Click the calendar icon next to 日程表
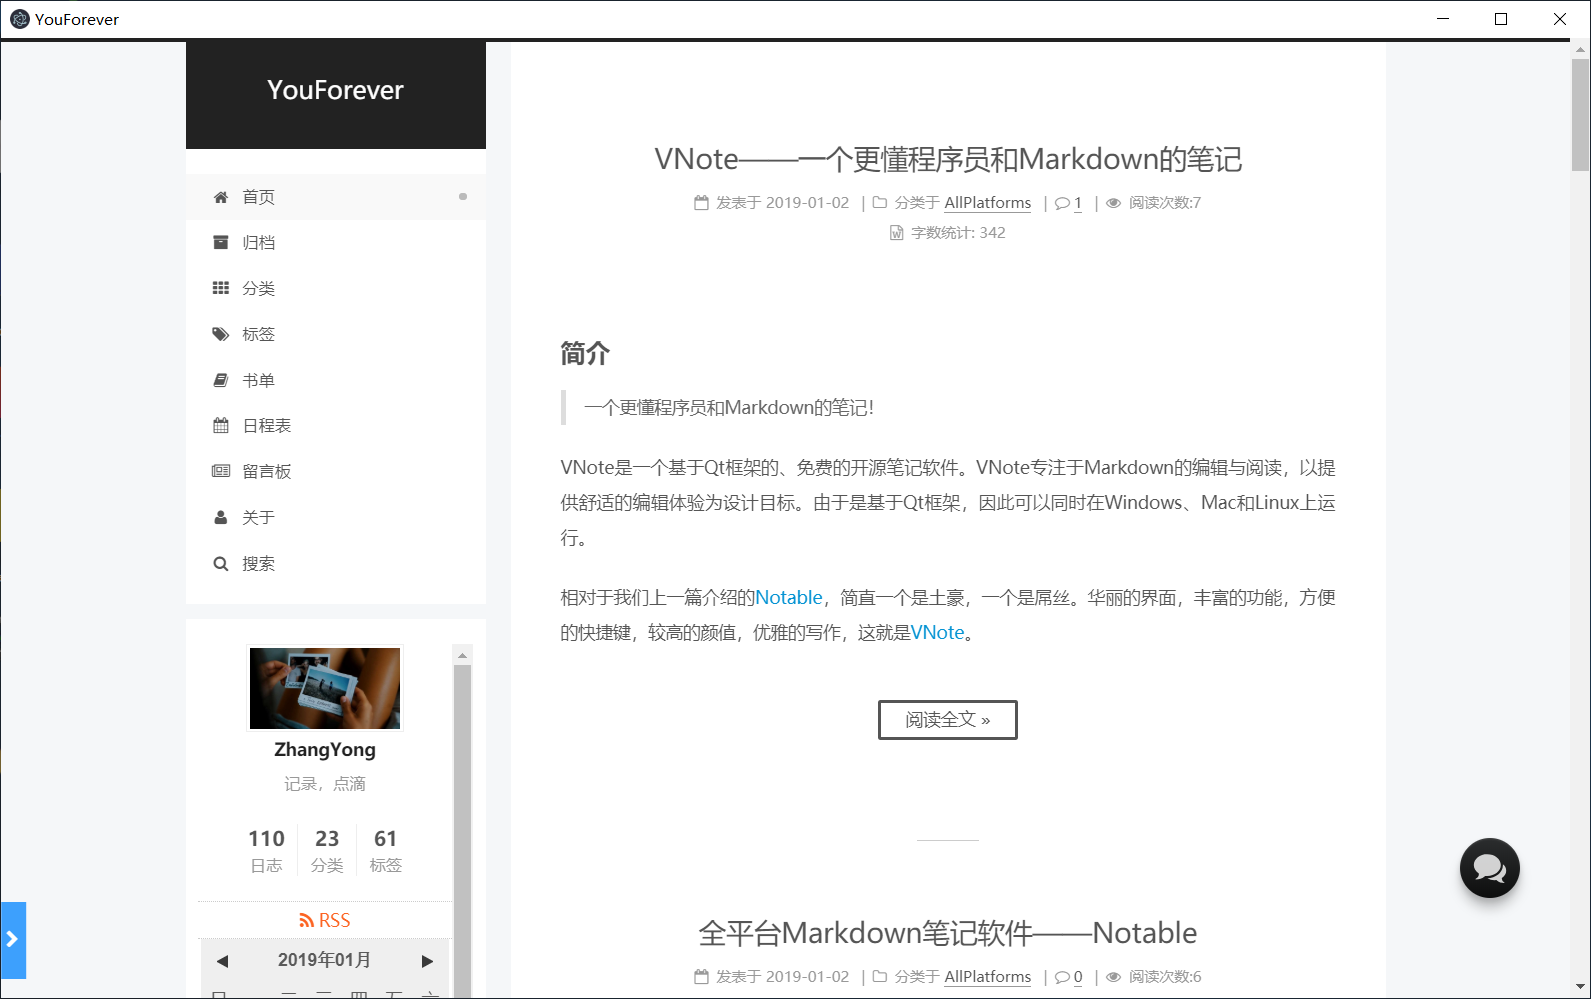 point(221,425)
